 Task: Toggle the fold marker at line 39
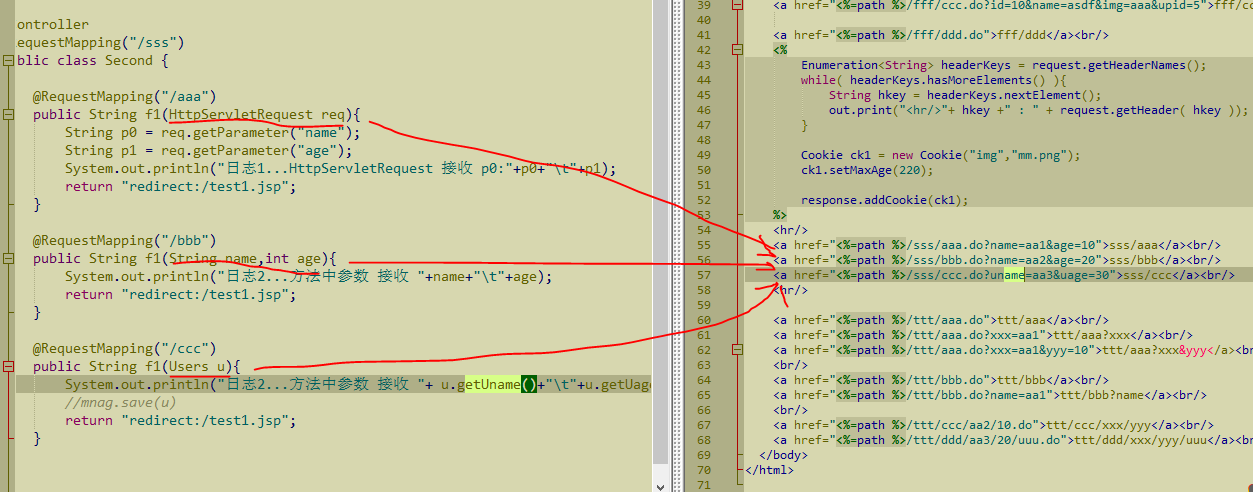737,6
